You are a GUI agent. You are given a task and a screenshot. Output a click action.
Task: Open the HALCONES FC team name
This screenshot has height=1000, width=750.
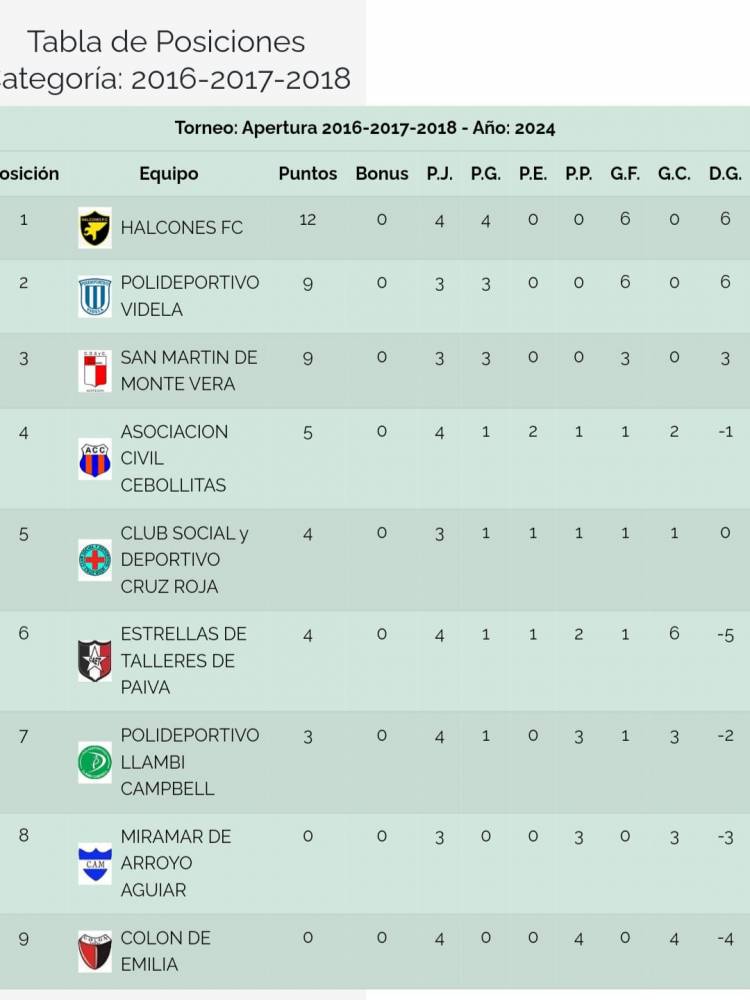(181, 228)
